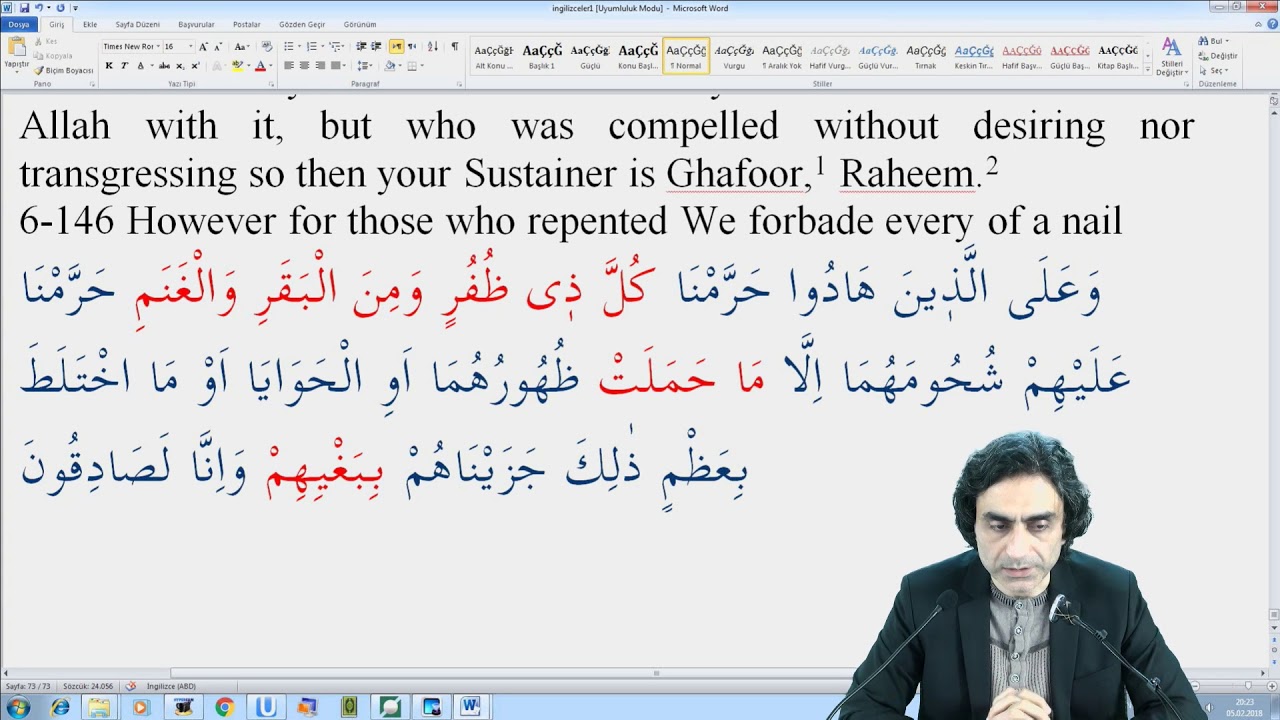Click the Clear Formatting icon
Viewport: 1280px width, 720px height.
pyautogui.click(x=267, y=46)
